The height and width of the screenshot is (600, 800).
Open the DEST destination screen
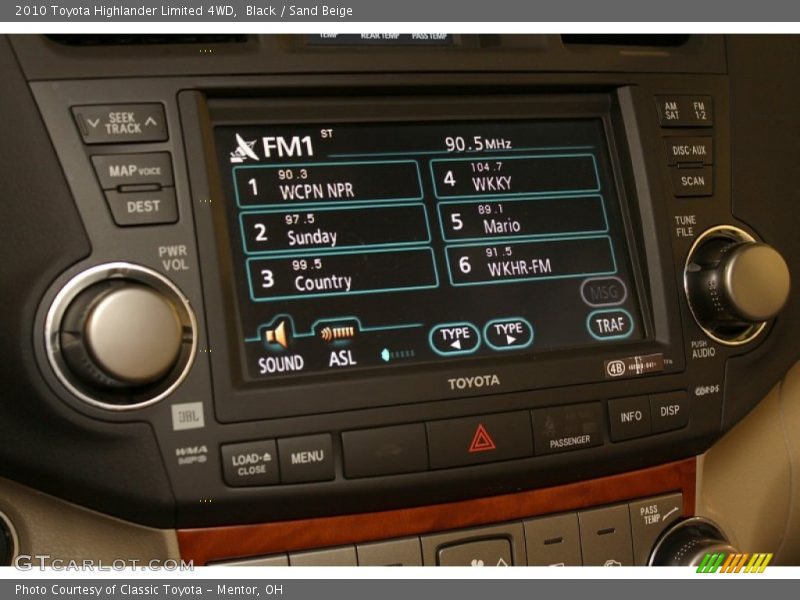coord(142,207)
